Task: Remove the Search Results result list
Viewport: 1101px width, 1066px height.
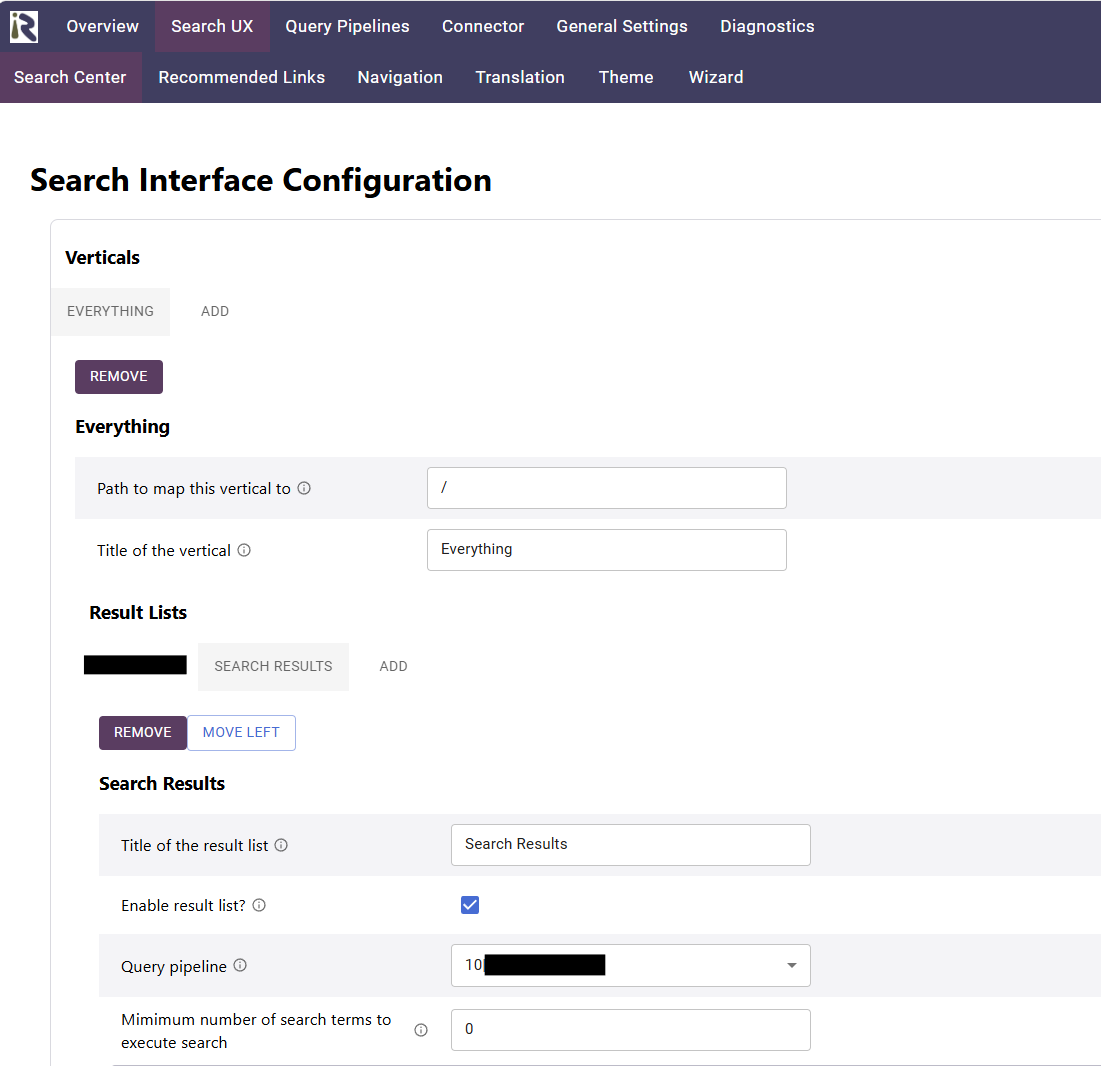Action: (143, 732)
